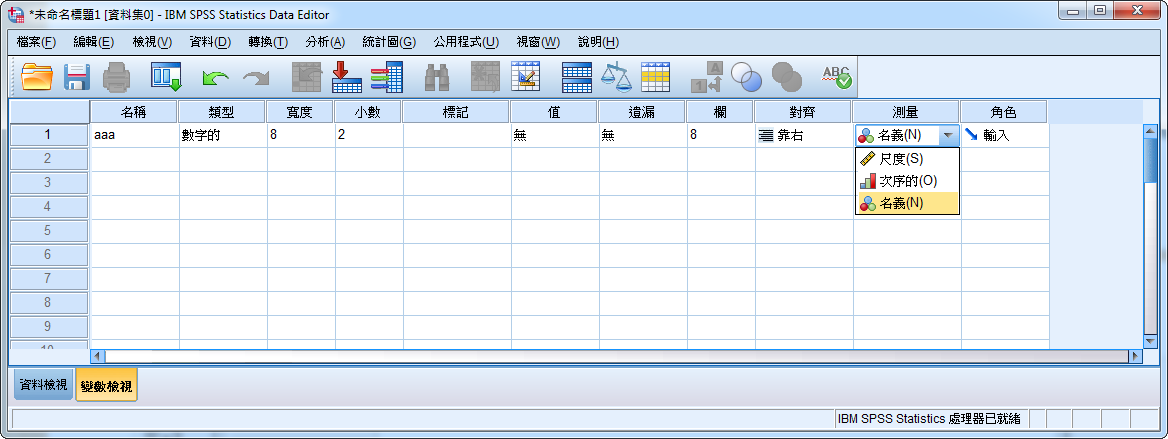Click the 值 column header
The height and width of the screenshot is (439, 1168).
[x=553, y=112]
